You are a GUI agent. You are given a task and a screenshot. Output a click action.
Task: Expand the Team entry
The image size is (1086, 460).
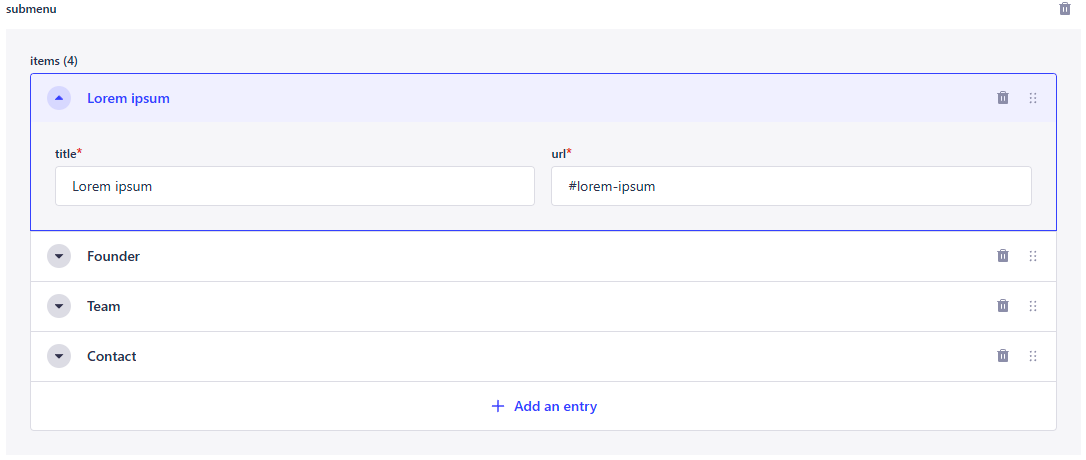pyautogui.click(x=59, y=306)
